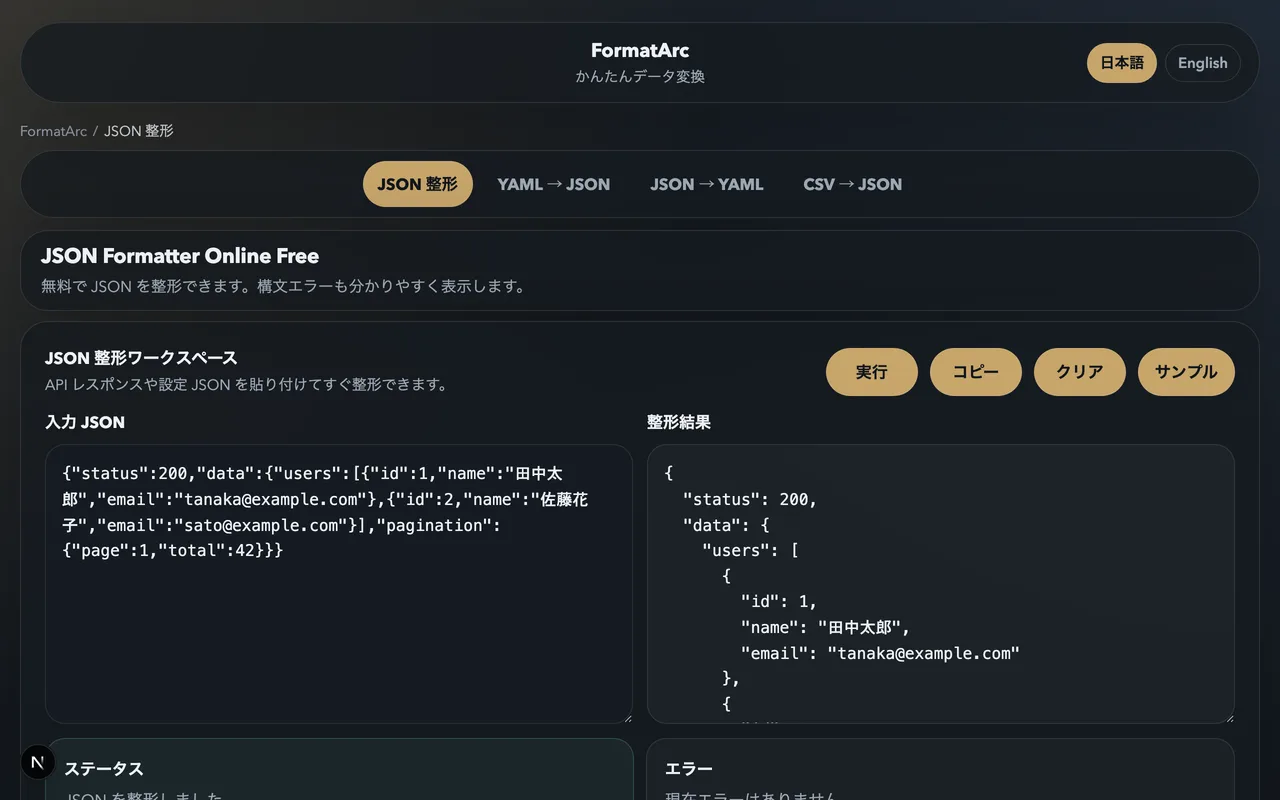Grab the 入力 JSON resize handle
Screen dimensions: 1280x800
pyautogui.click(x=626, y=716)
